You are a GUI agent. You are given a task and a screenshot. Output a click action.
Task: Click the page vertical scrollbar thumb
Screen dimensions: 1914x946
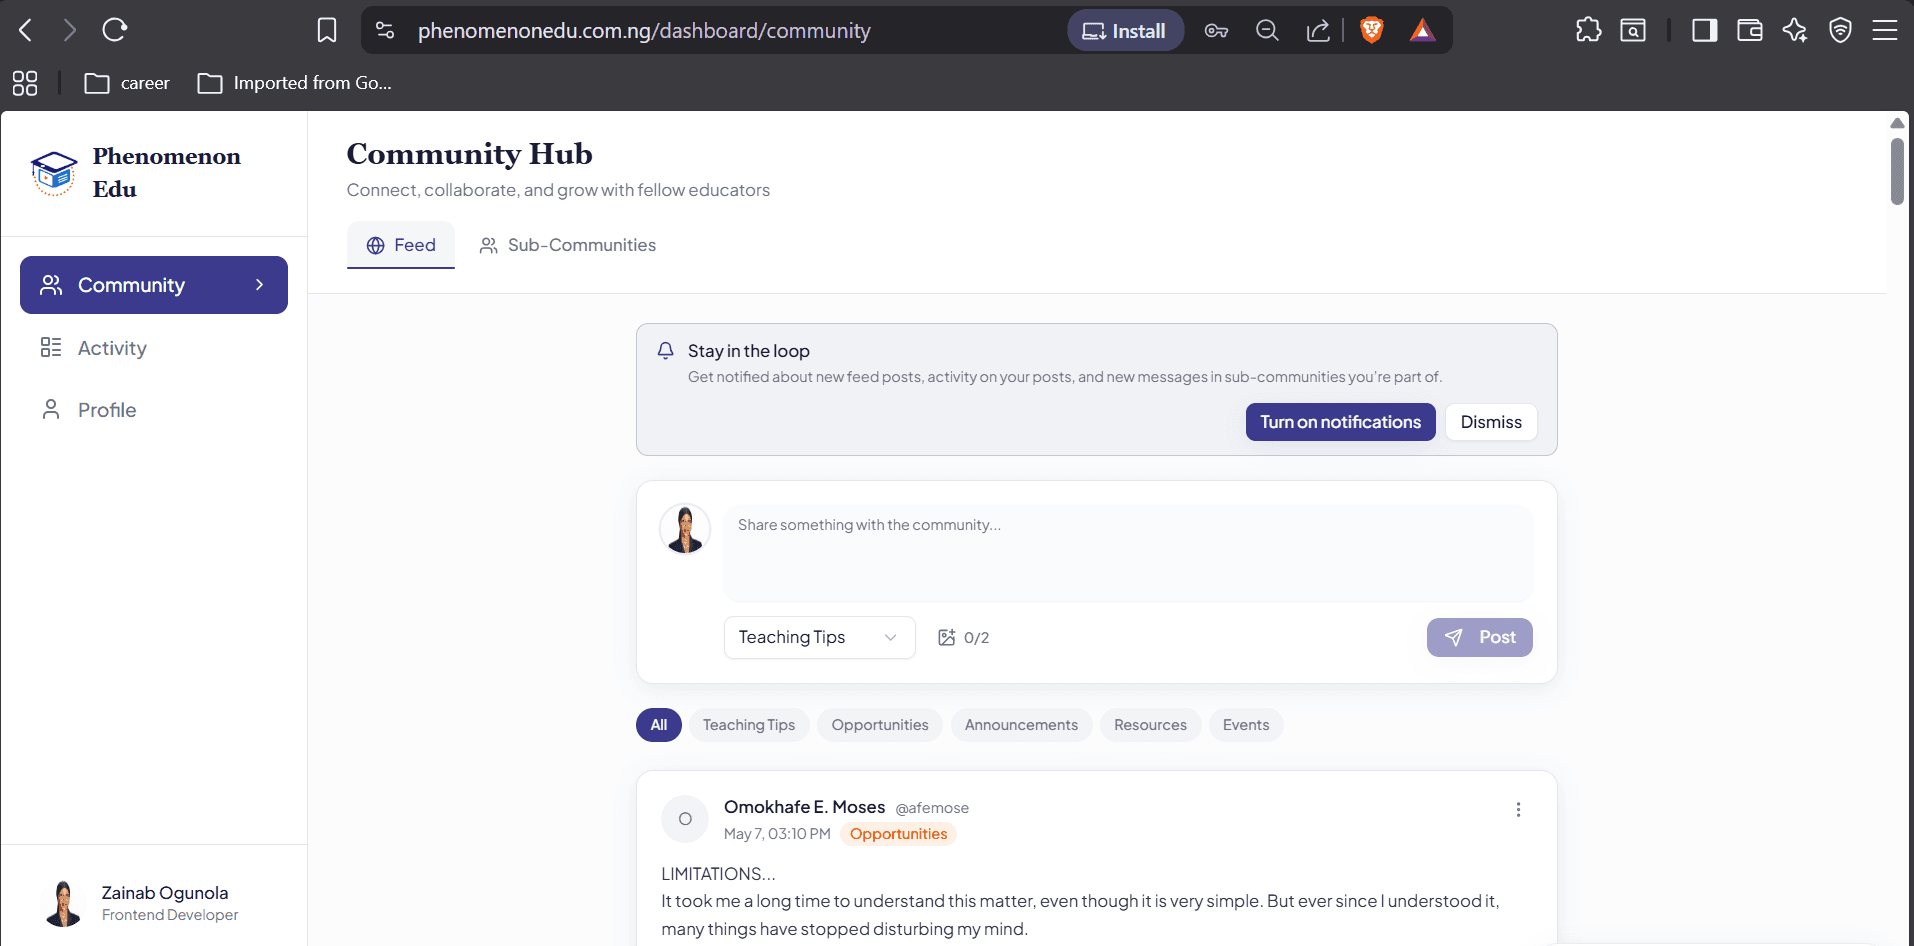(1897, 171)
